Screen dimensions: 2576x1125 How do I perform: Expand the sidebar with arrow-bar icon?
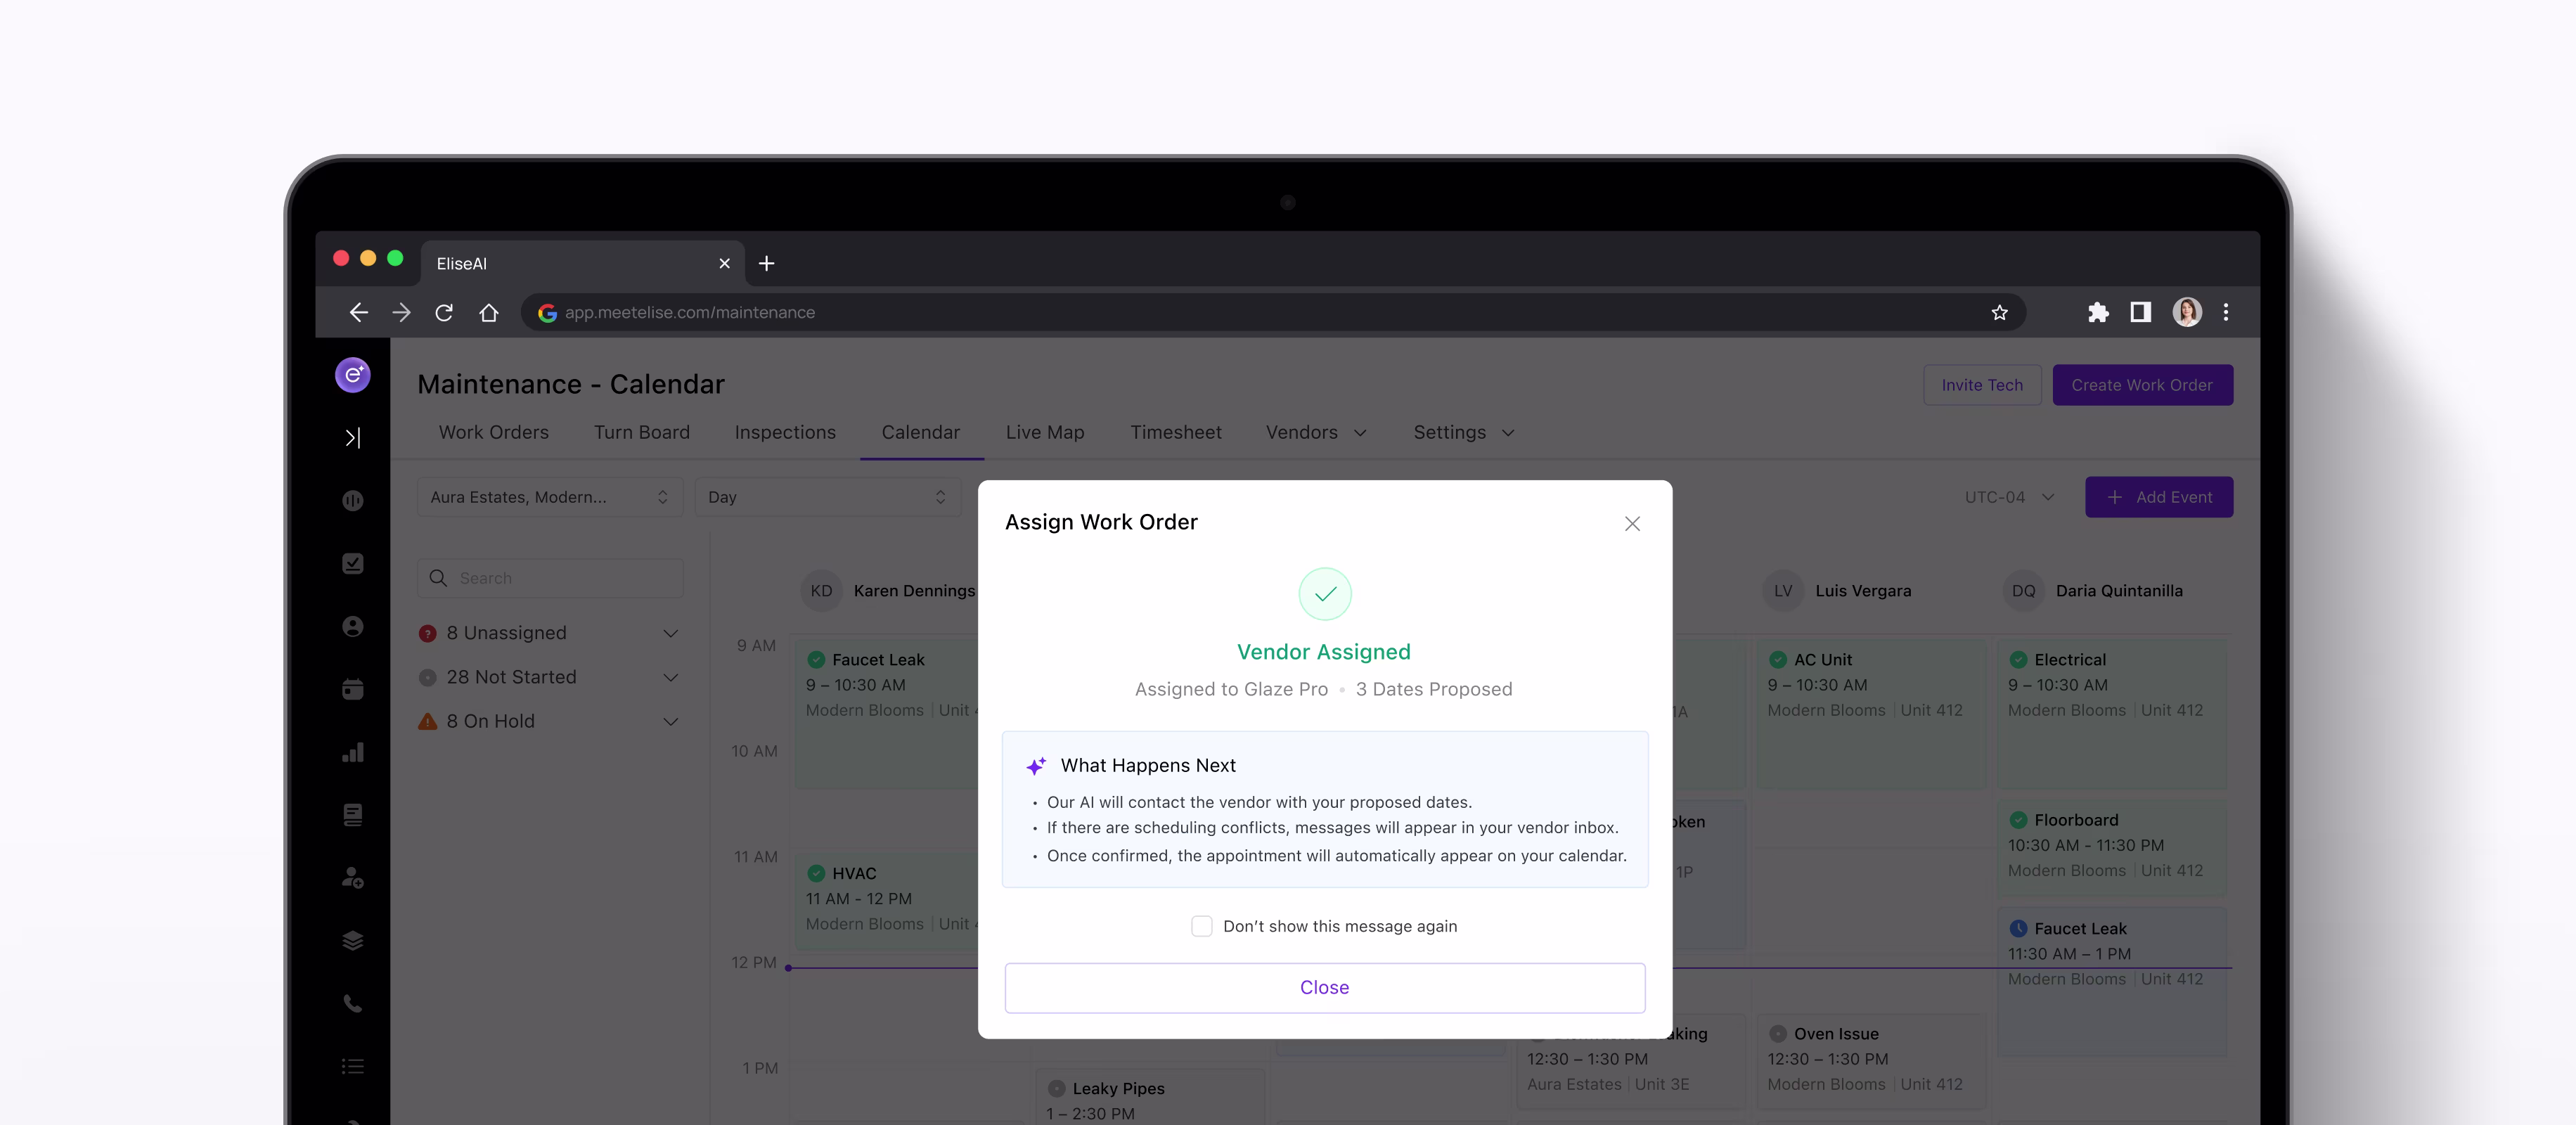[352, 438]
